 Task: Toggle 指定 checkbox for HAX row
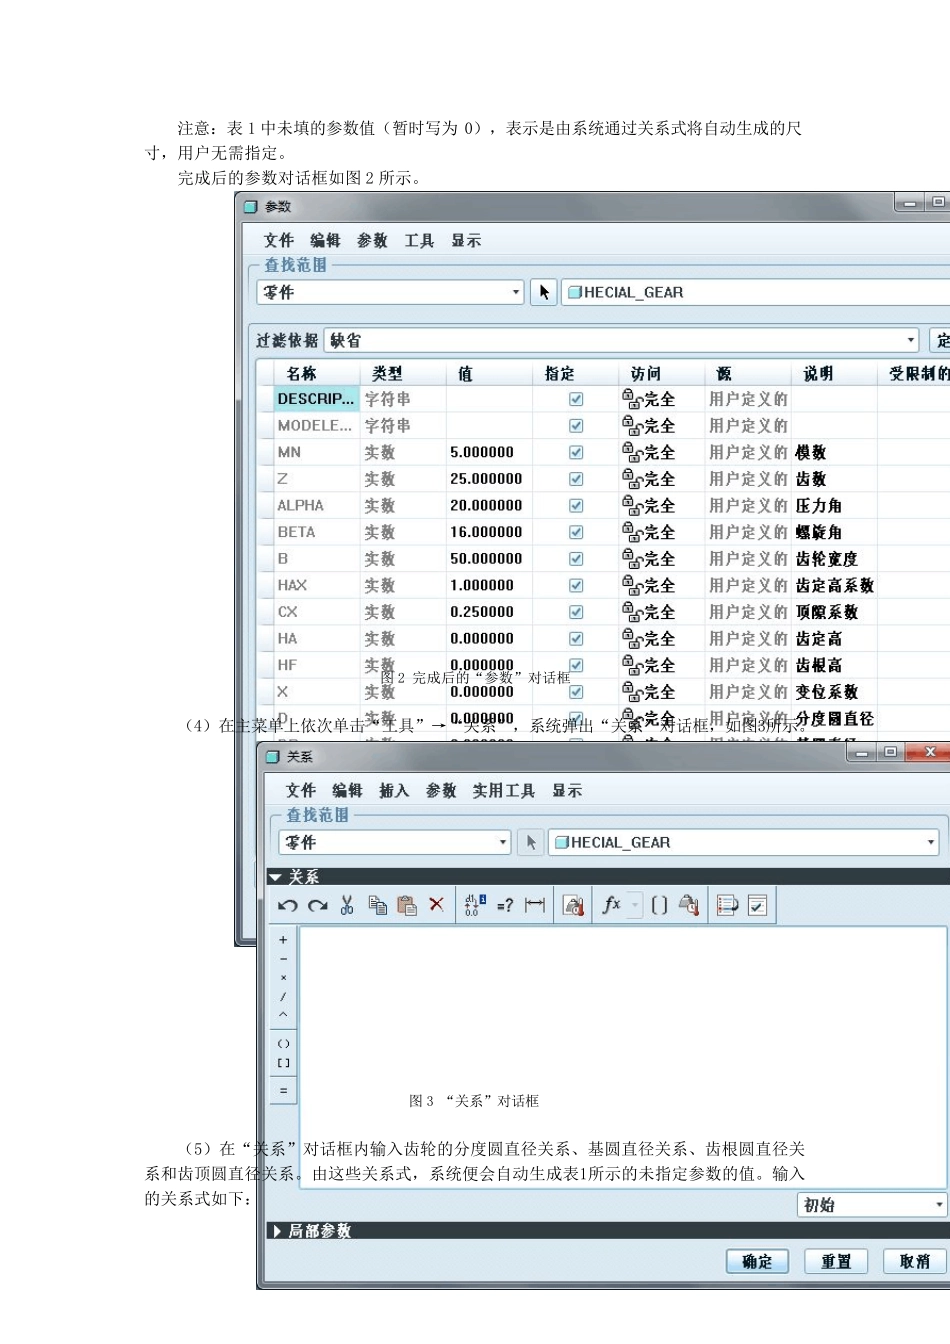point(576,586)
